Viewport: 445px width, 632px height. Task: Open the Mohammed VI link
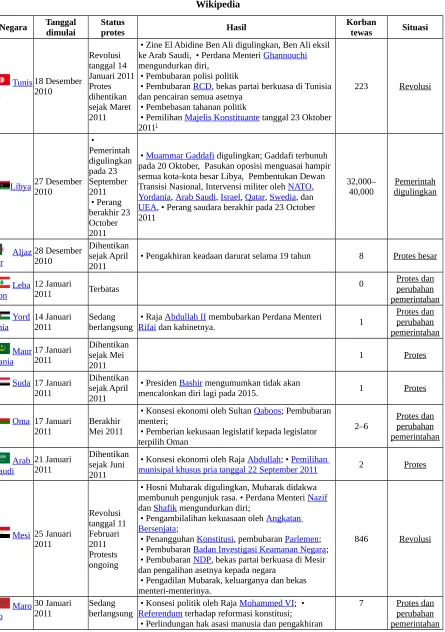pos(266,603)
